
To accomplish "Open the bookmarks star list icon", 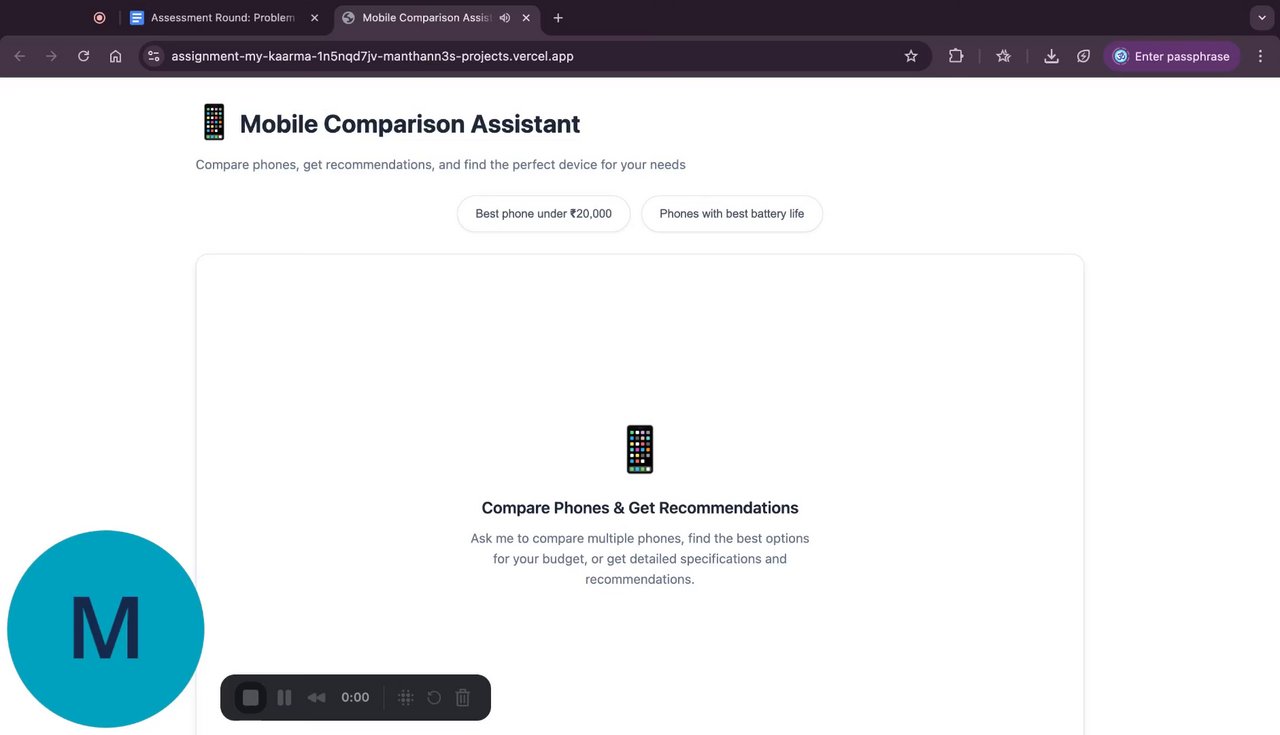I will [1004, 56].
